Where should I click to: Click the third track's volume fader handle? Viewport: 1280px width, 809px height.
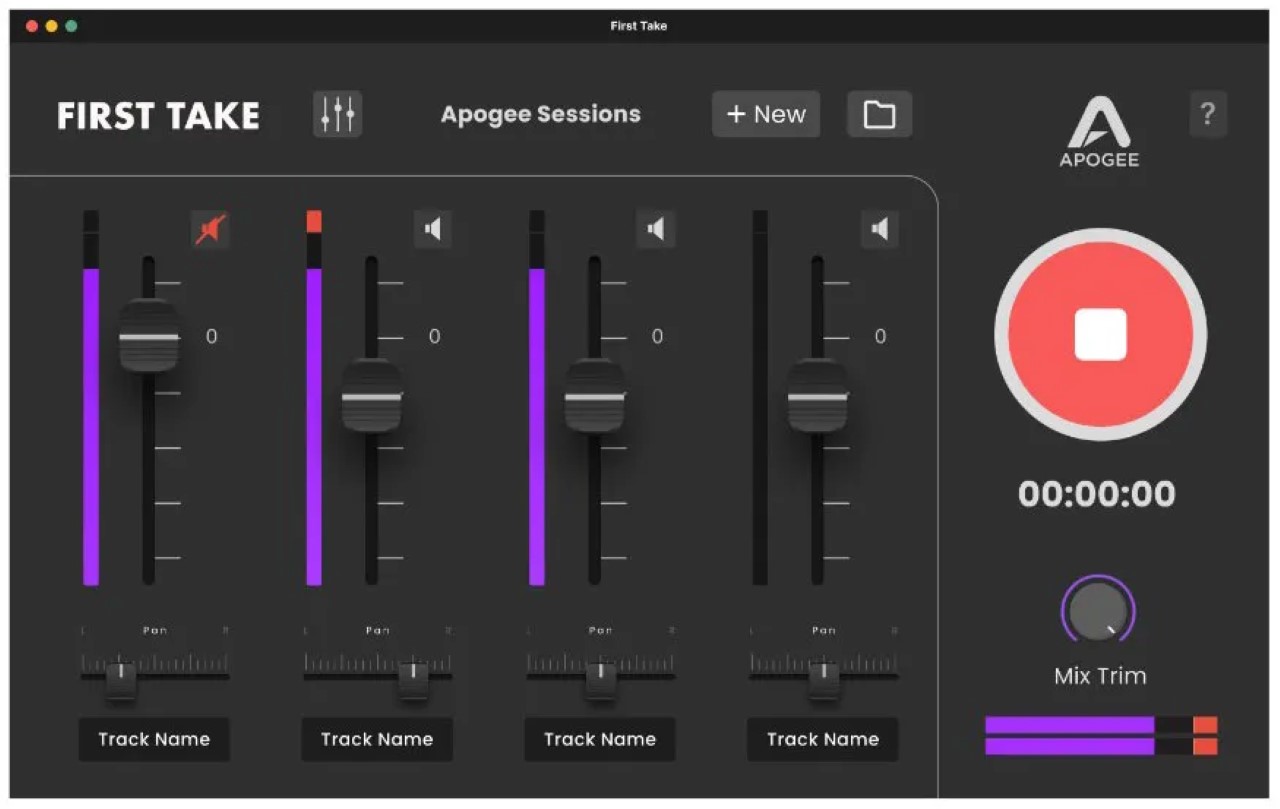pos(595,395)
